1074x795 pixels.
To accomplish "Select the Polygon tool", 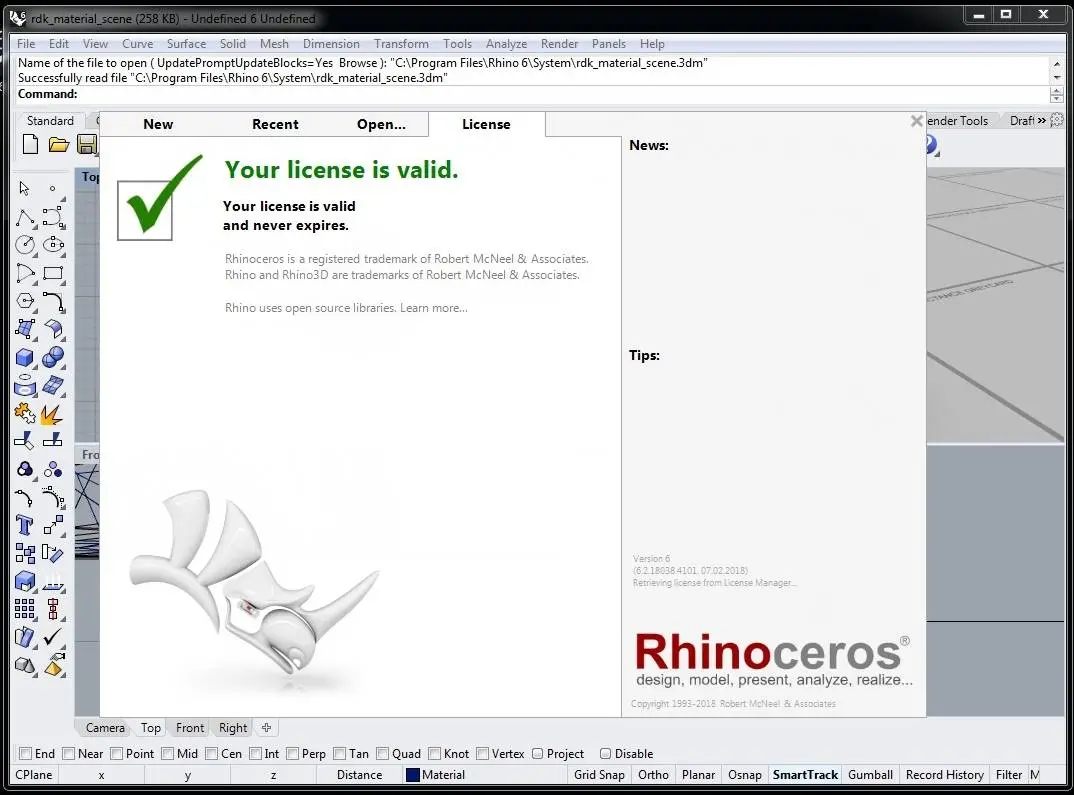I will 25,301.
